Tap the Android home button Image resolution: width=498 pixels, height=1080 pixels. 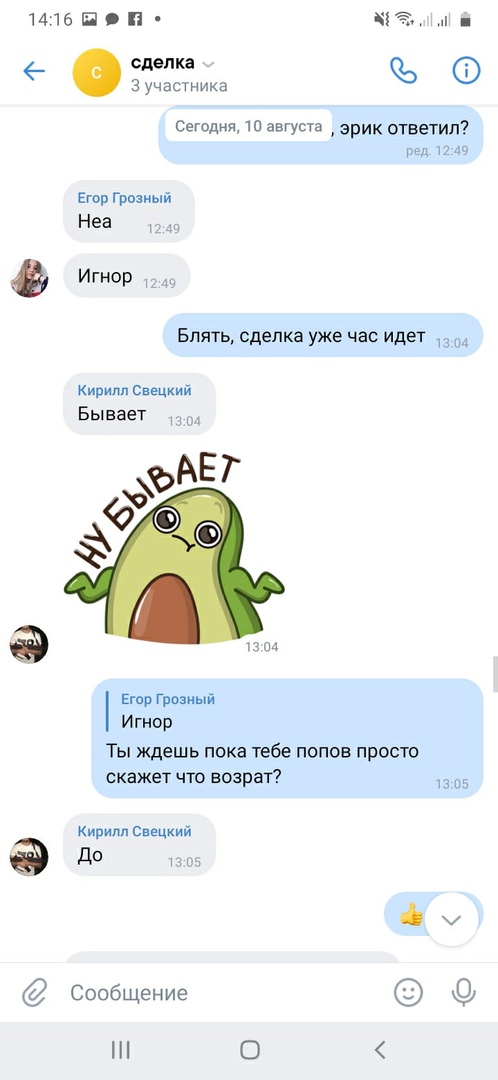click(x=249, y=1050)
